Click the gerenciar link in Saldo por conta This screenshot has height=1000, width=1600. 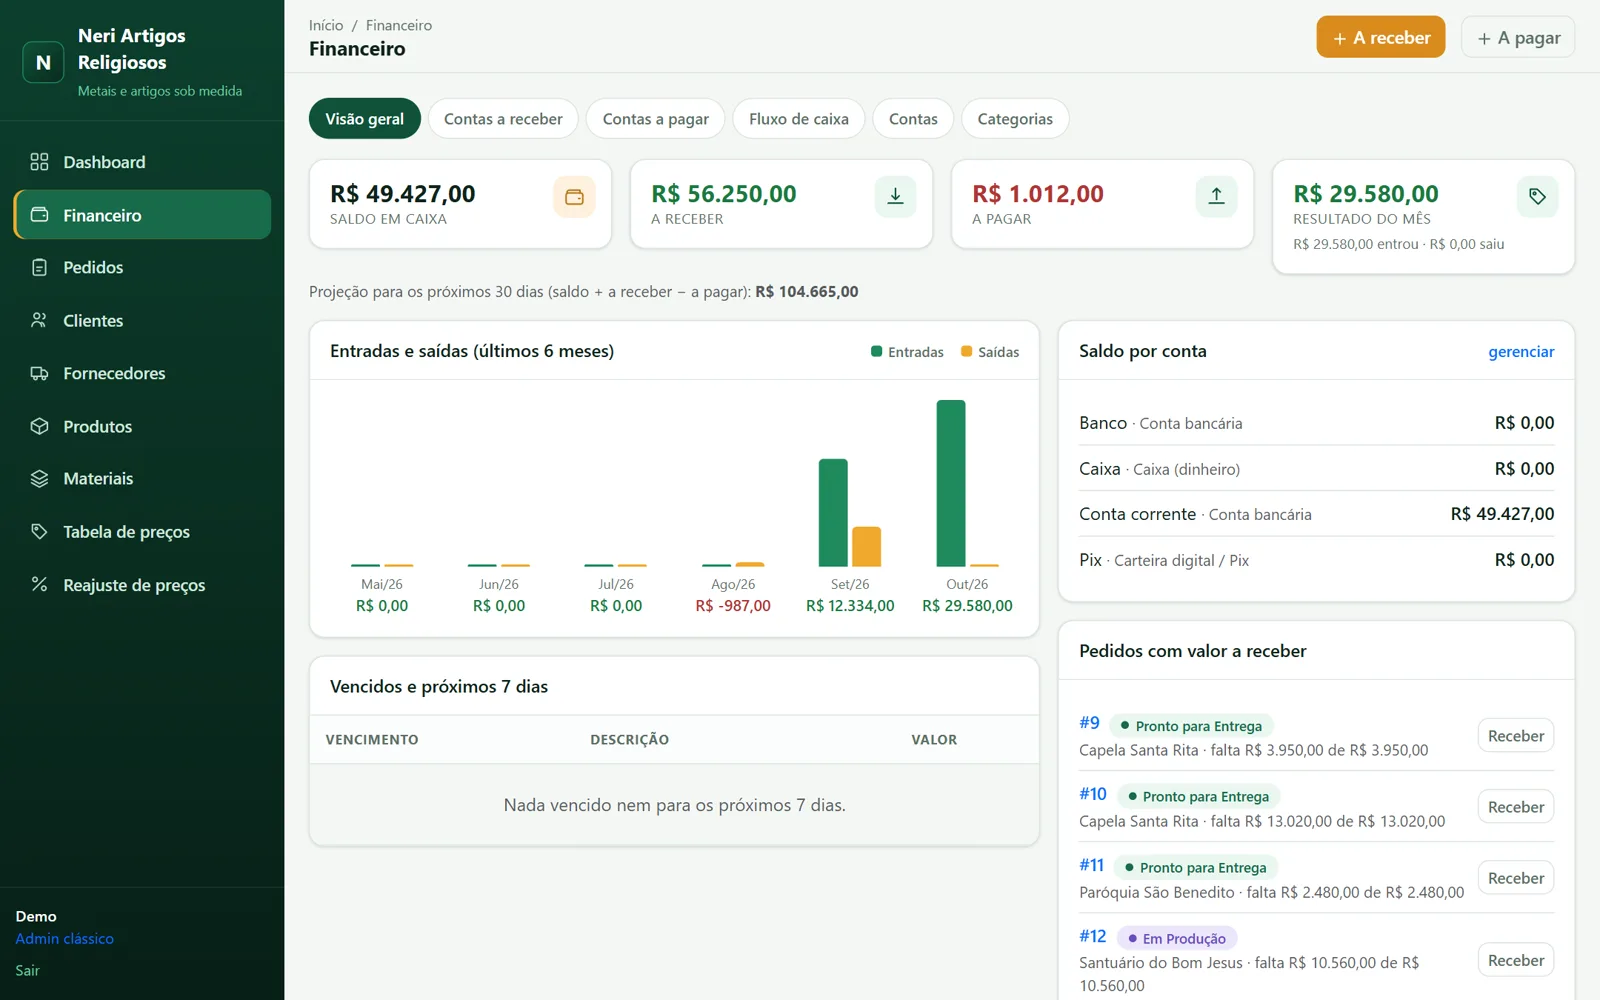[x=1521, y=352]
